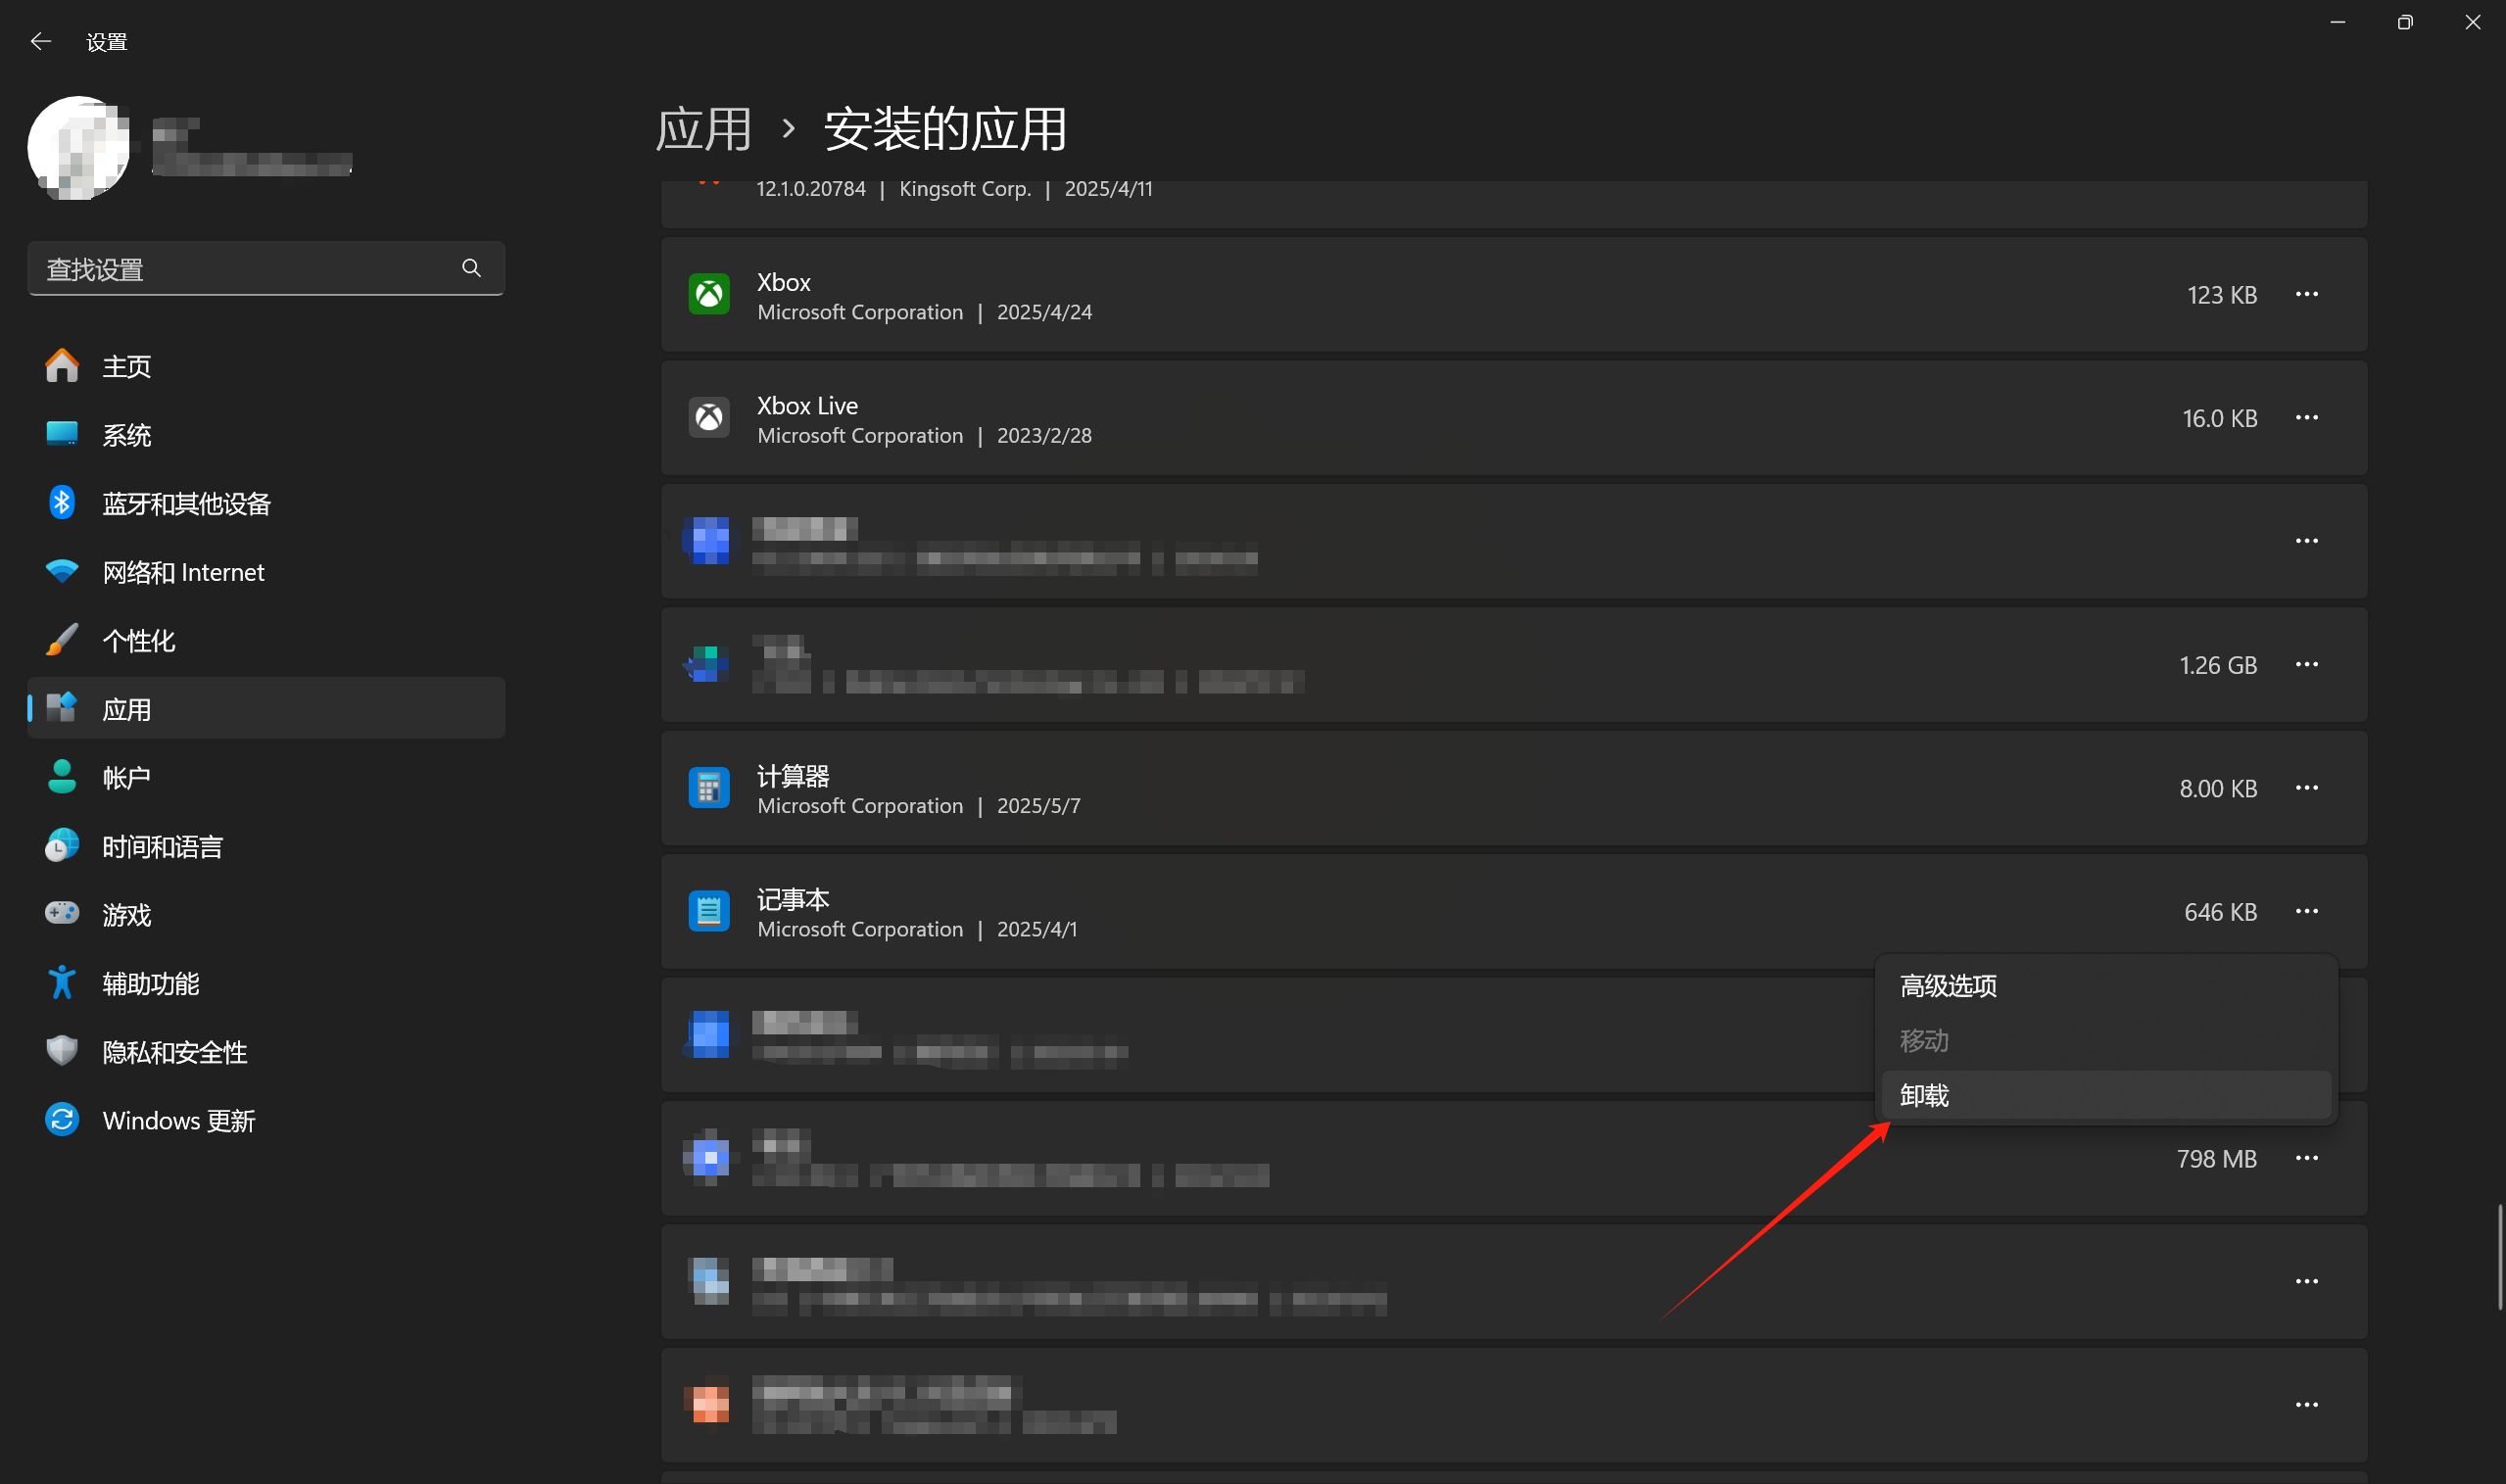Open 网络和 Internet settings
This screenshot has height=1484, width=2506.
(61, 571)
